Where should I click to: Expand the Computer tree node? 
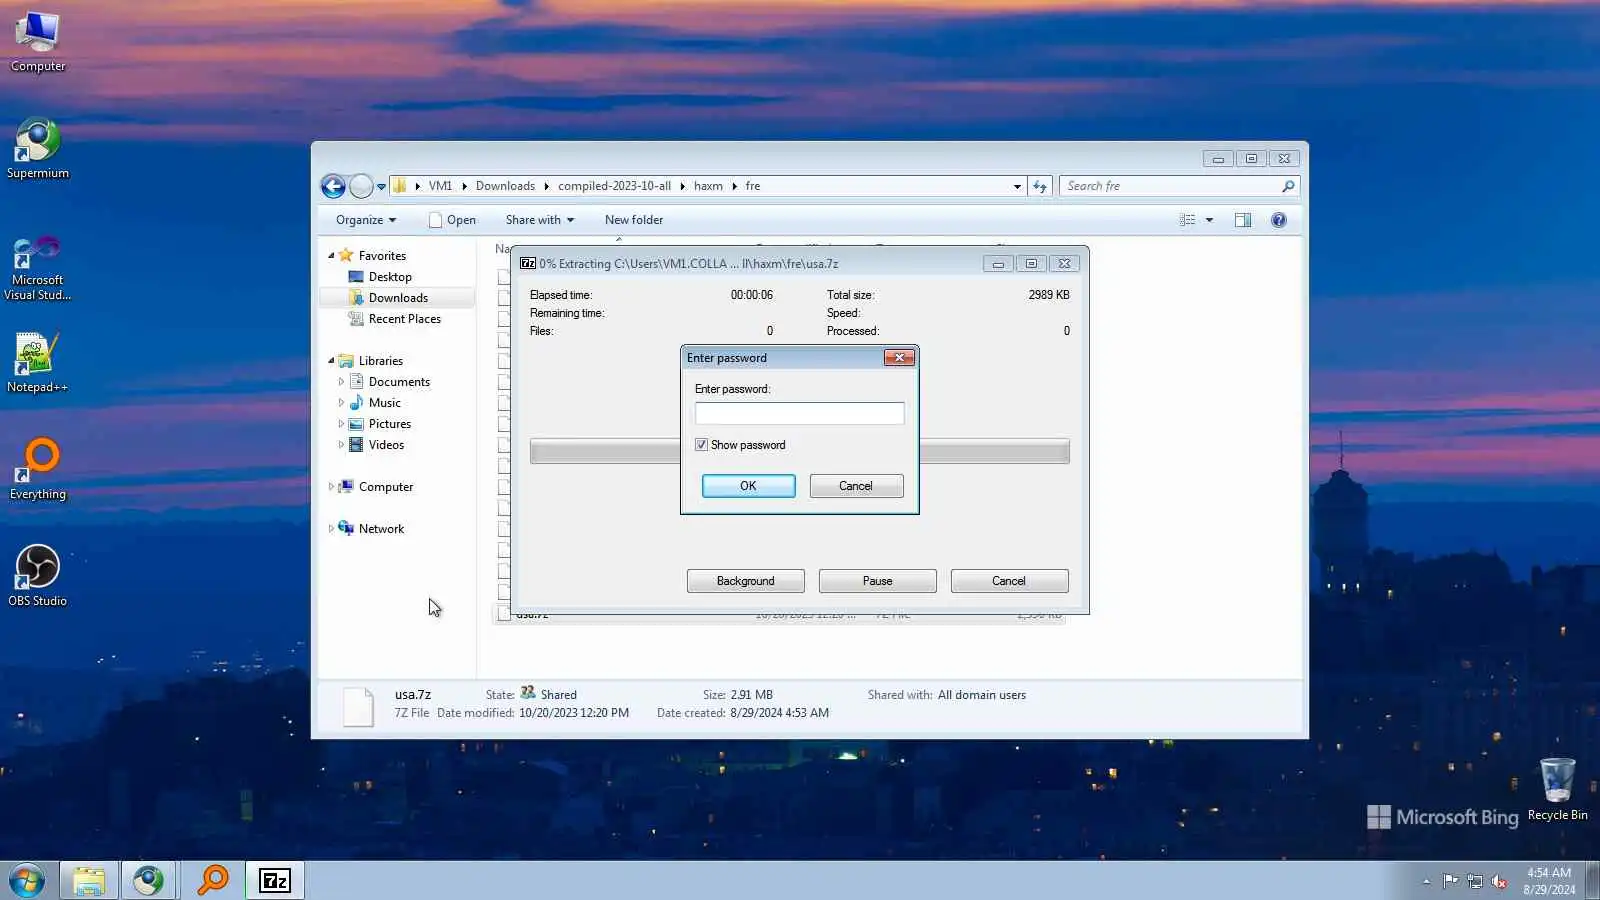(331, 487)
